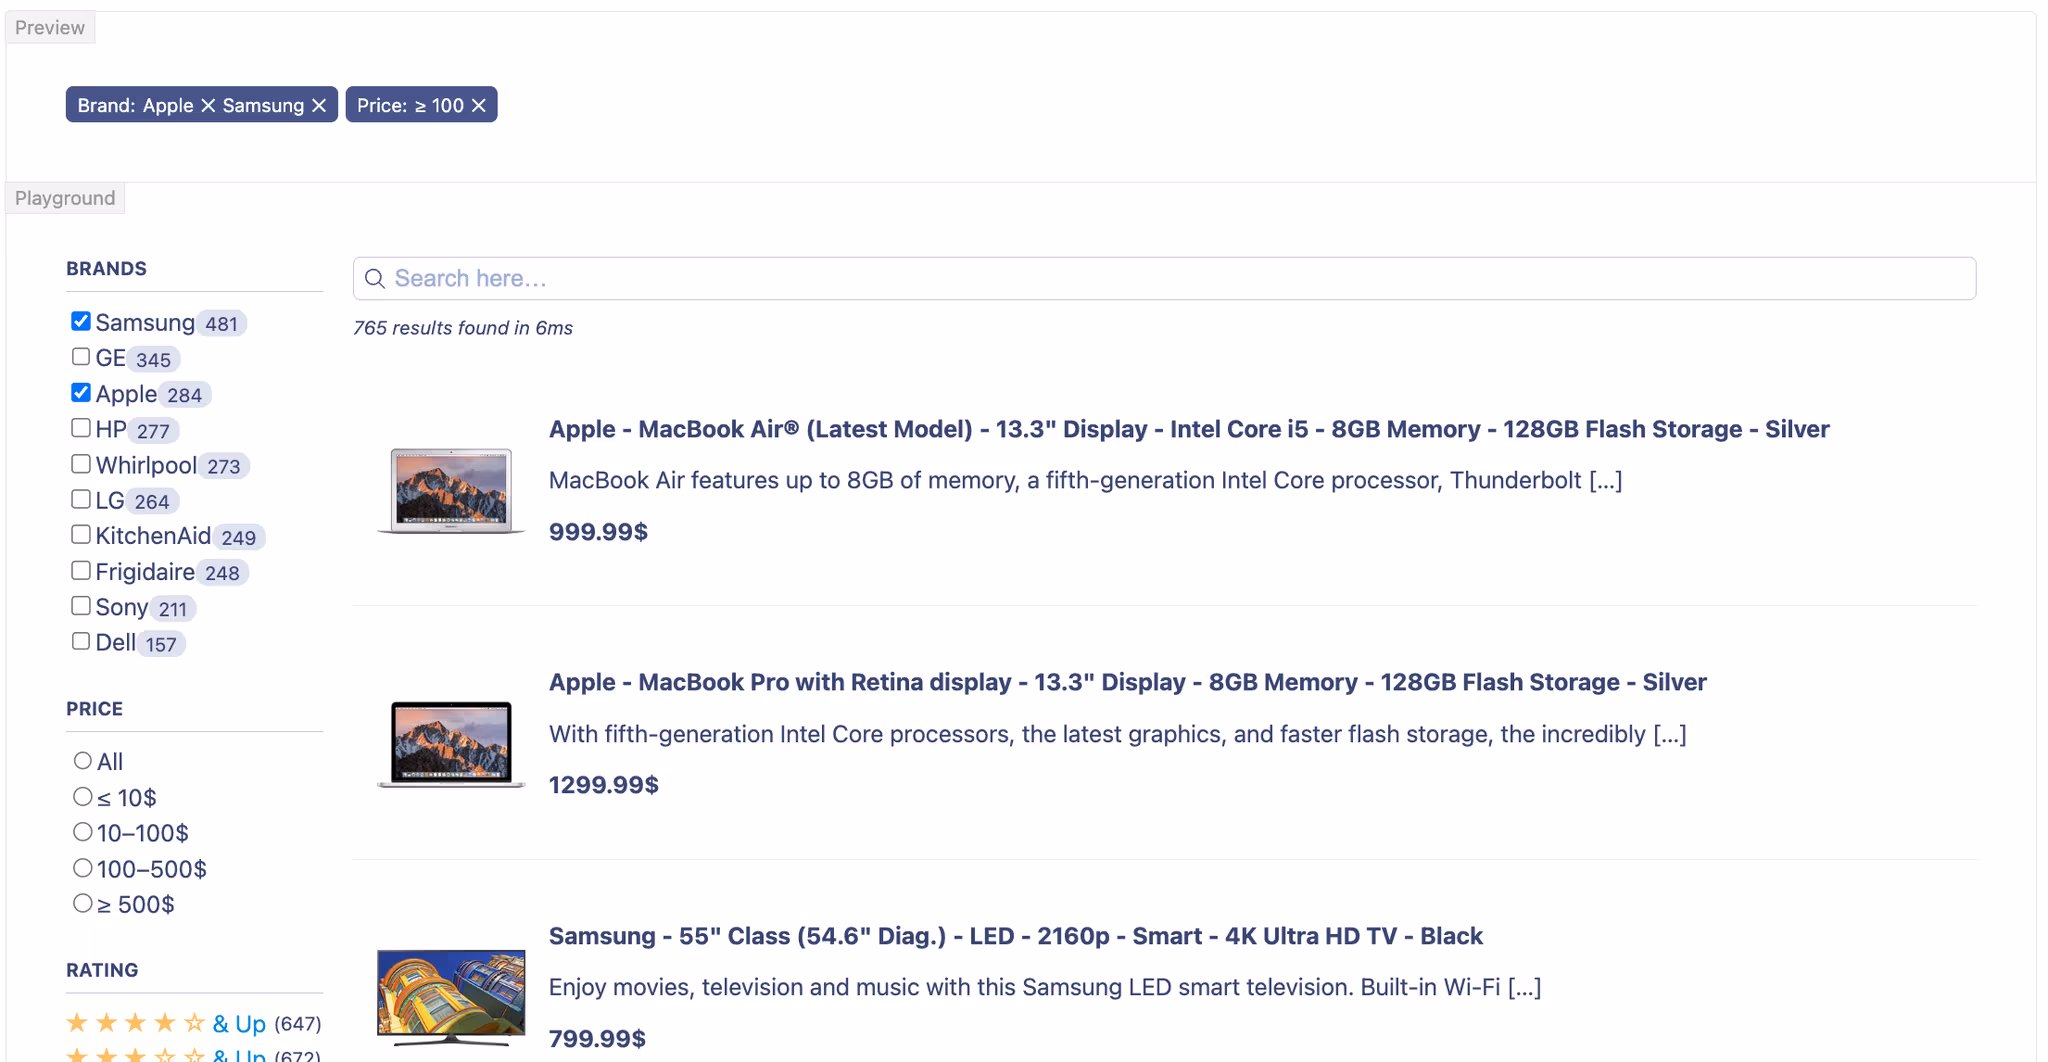This screenshot has width=2048, height=1062.
Task: Open the Samsung 55" Class TV title
Action: pyautogui.click(x=1015, y=936)
